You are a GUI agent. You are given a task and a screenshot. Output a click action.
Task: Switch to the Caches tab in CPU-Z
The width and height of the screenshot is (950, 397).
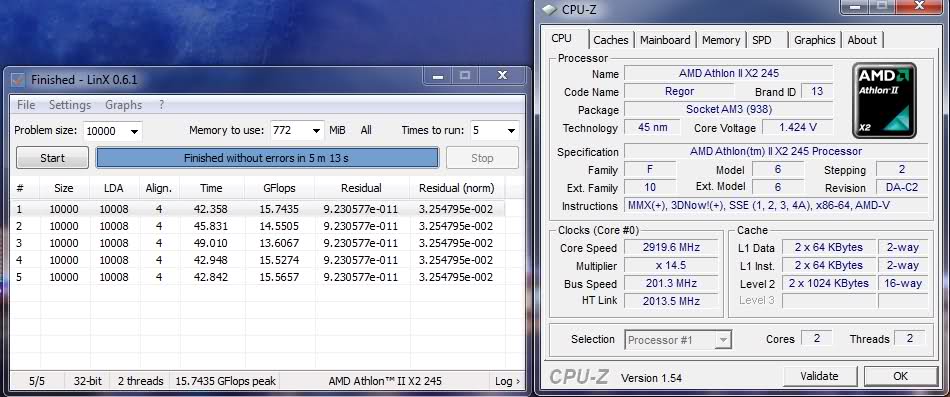(x=610, y=40)
